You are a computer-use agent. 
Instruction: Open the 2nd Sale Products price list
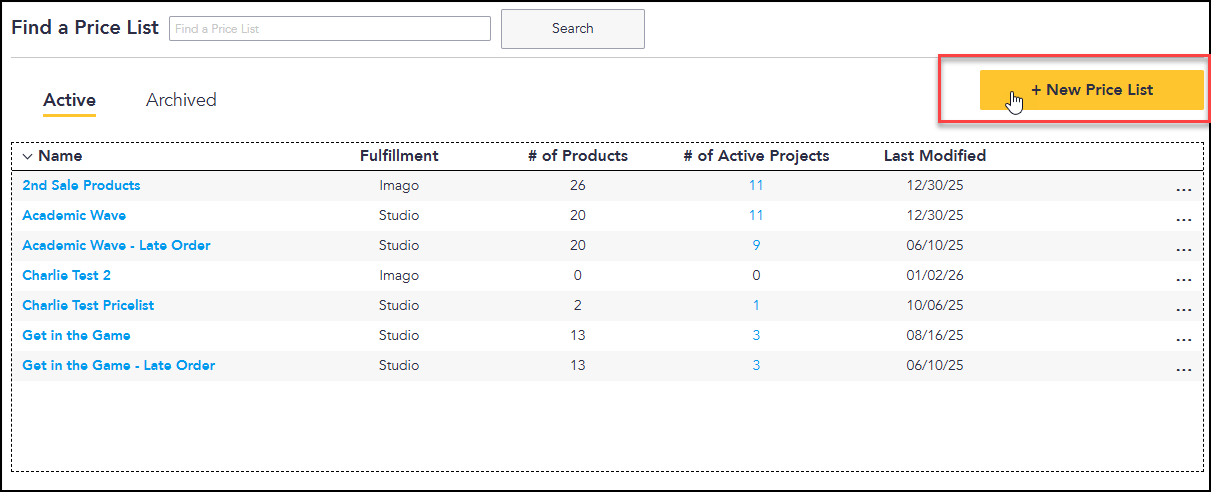tap(81, 185)
